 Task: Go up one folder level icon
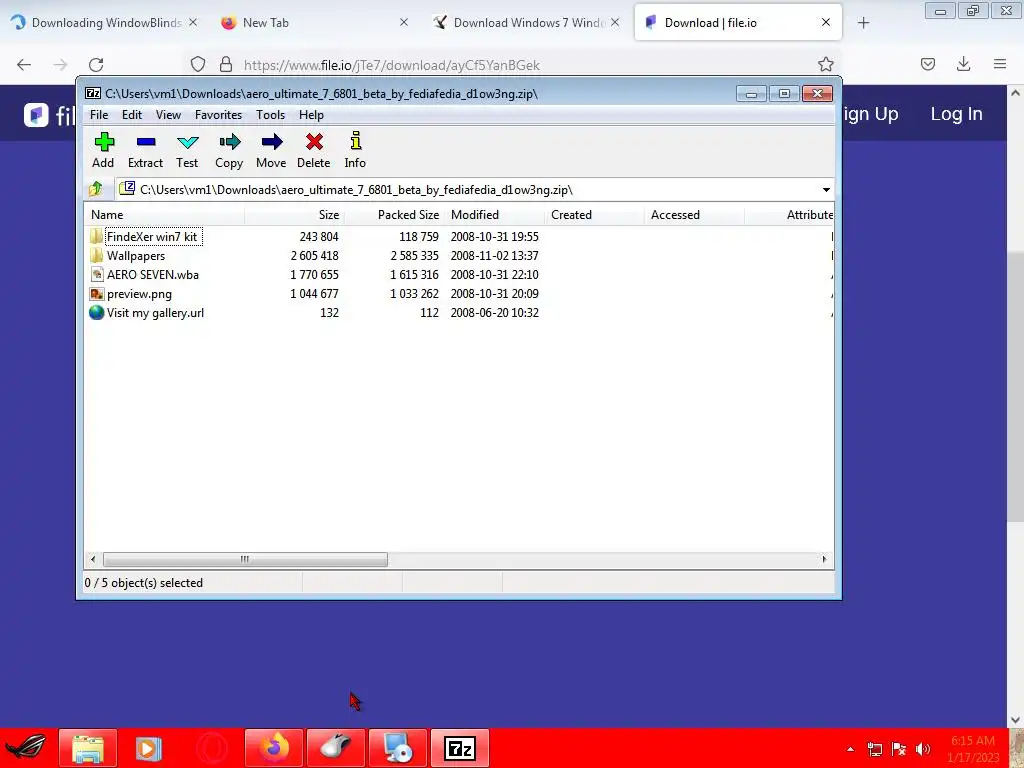(x=96, y=189)
